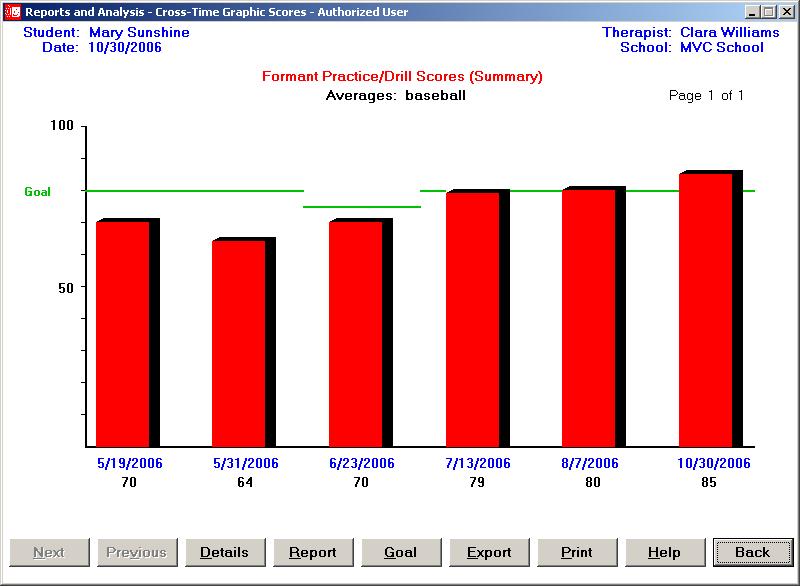
Task: Select the 10/30/2006 date label below chart
Action: coord(714,463)
